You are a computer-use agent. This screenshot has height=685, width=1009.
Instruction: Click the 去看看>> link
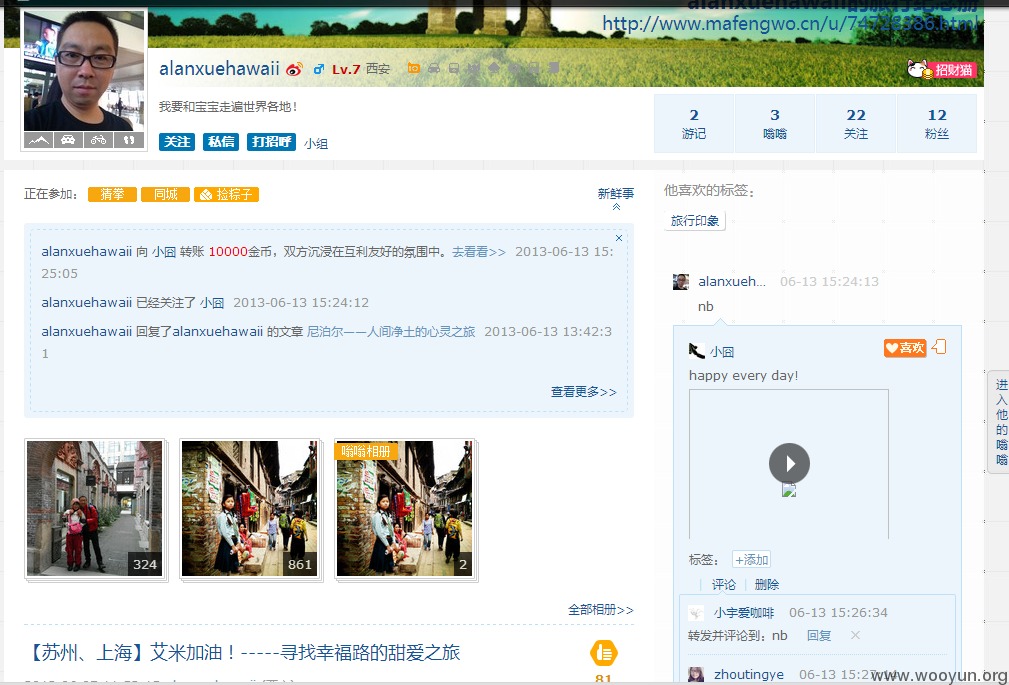click(x=479, y=252)
